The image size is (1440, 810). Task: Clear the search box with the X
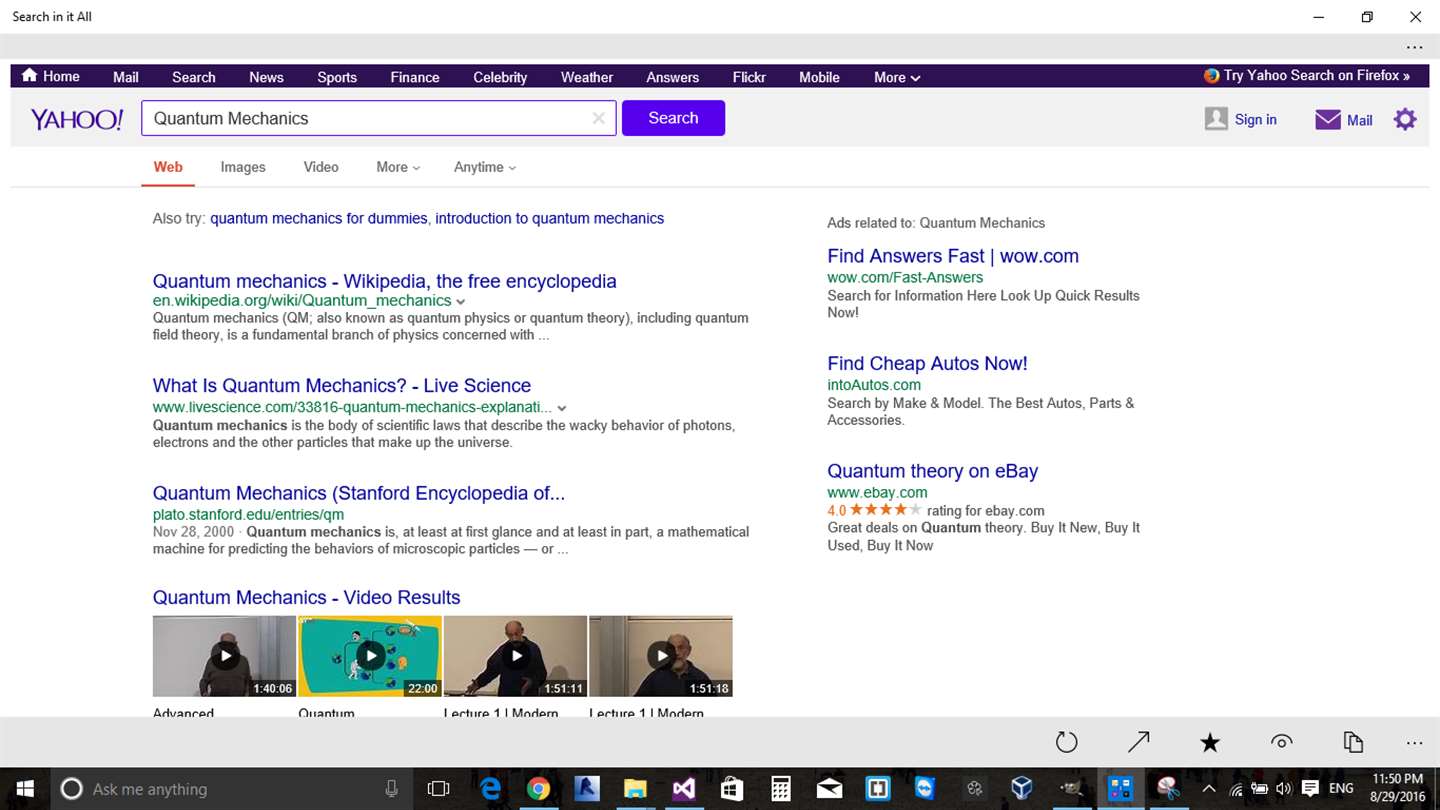coord(598,118)
